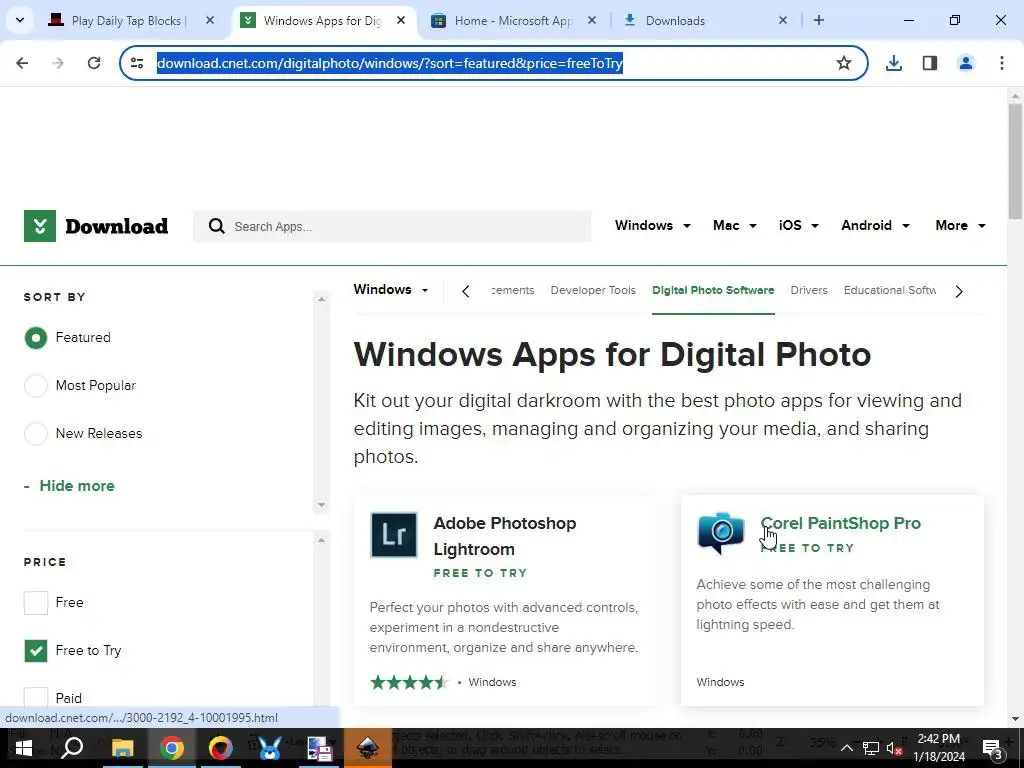Click Chrome icon in taskbar
Image resolution: width=1024 pixels, height=768 pixels.
pyautogui.click(x=172, y=748)
